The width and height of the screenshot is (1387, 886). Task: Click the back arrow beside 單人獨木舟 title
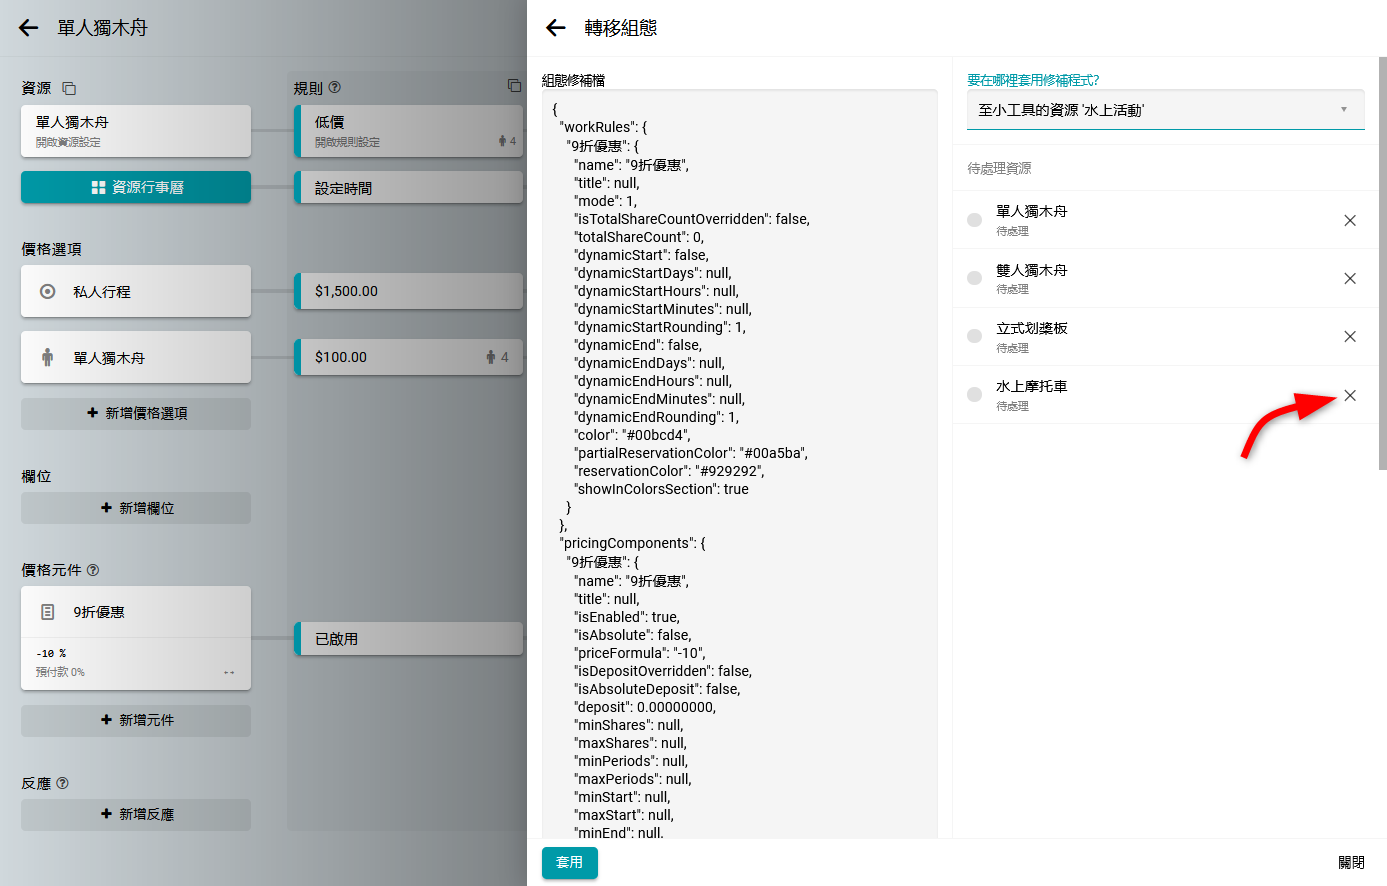[x=28, y=28]
